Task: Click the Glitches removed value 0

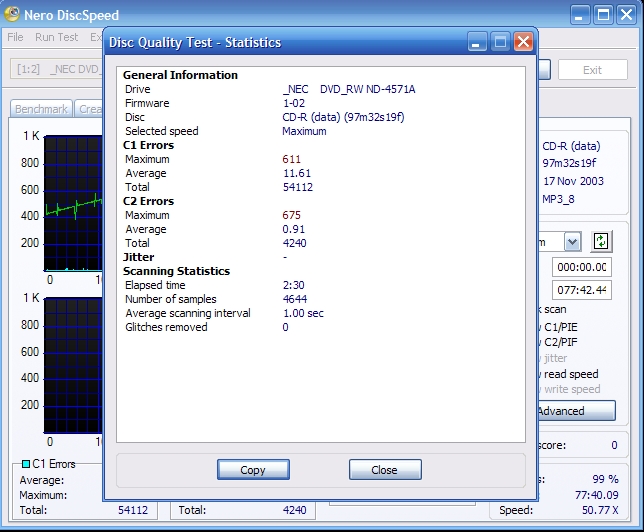Action: pos(285,327)
